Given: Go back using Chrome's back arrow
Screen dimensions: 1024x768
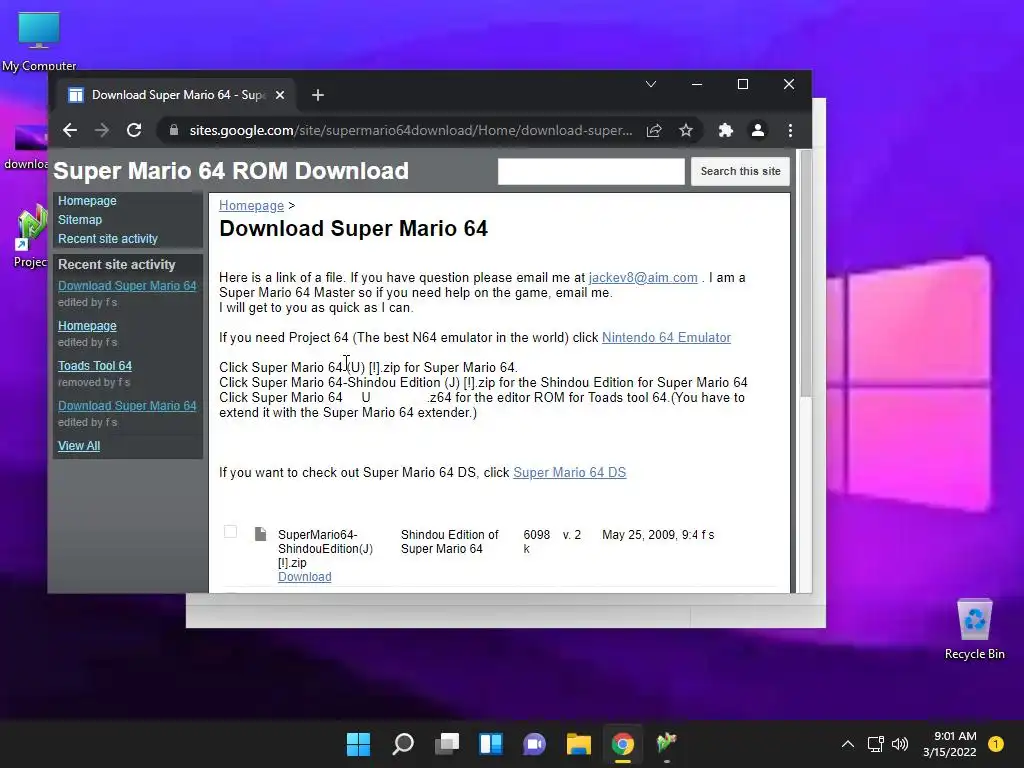Looking at the screenshot, I should pyautogui.click(x=70, y=130).
